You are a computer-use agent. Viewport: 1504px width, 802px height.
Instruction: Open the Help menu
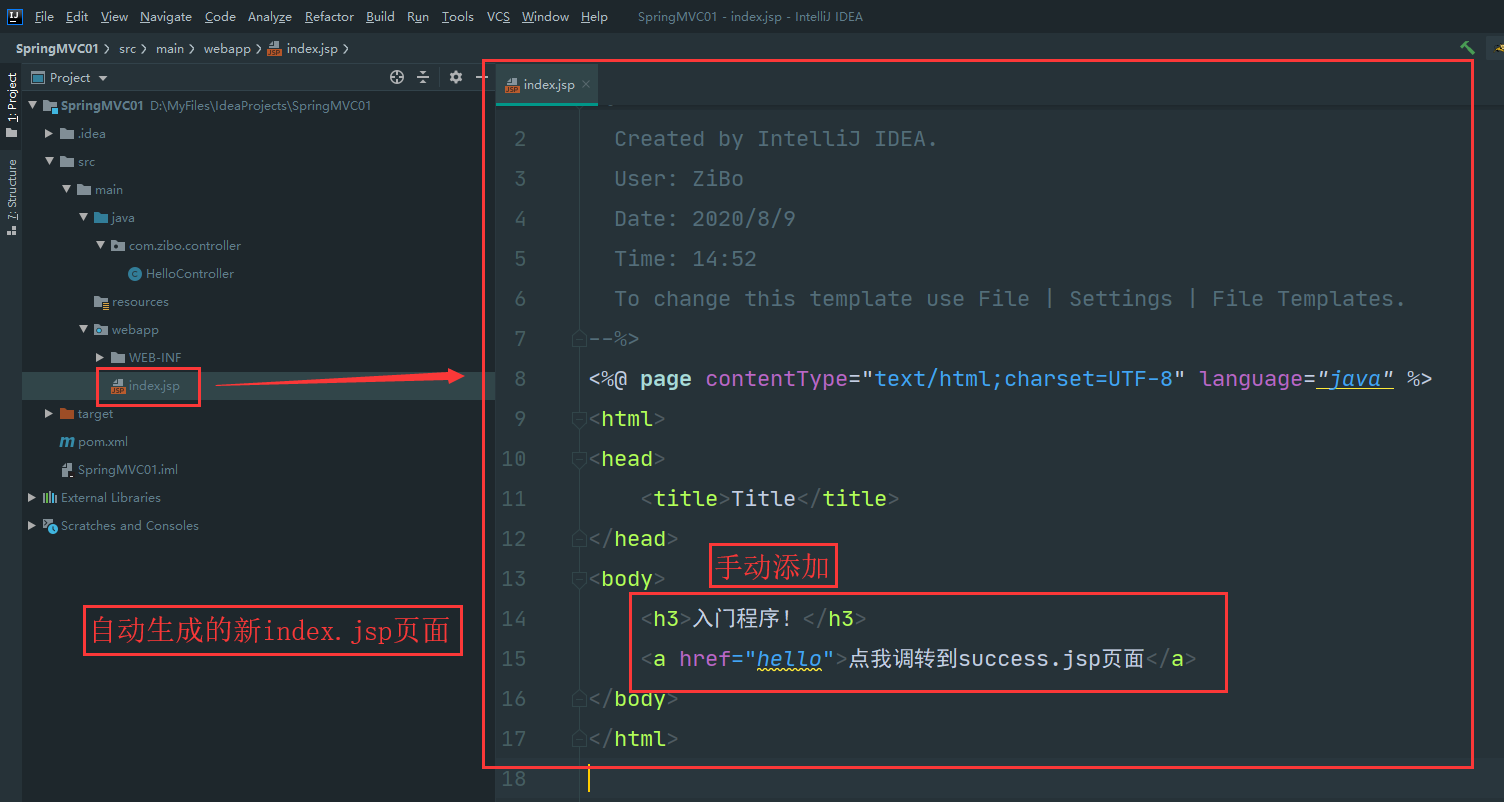click(594, 17)
